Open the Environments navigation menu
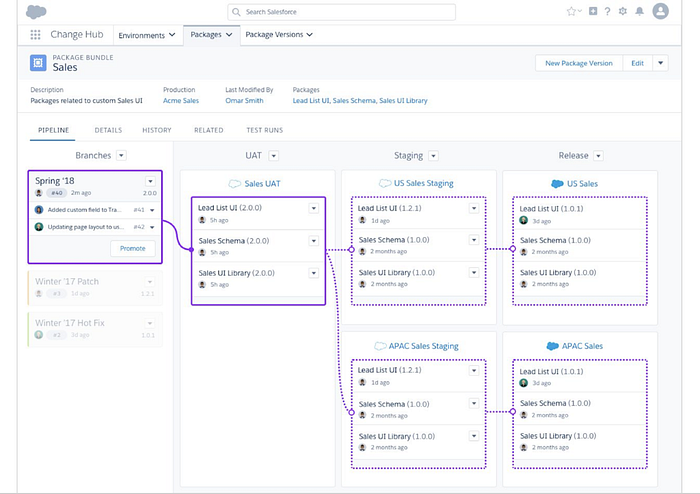 tap(146, 35)
